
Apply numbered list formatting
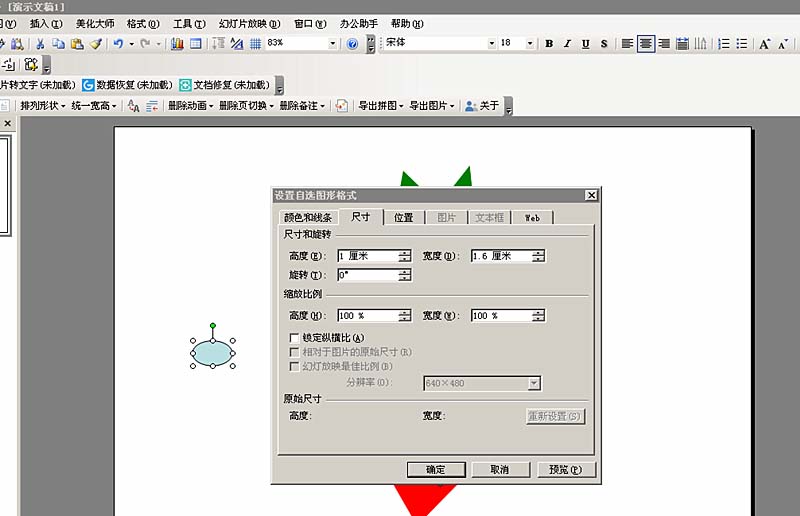point(723,44)
